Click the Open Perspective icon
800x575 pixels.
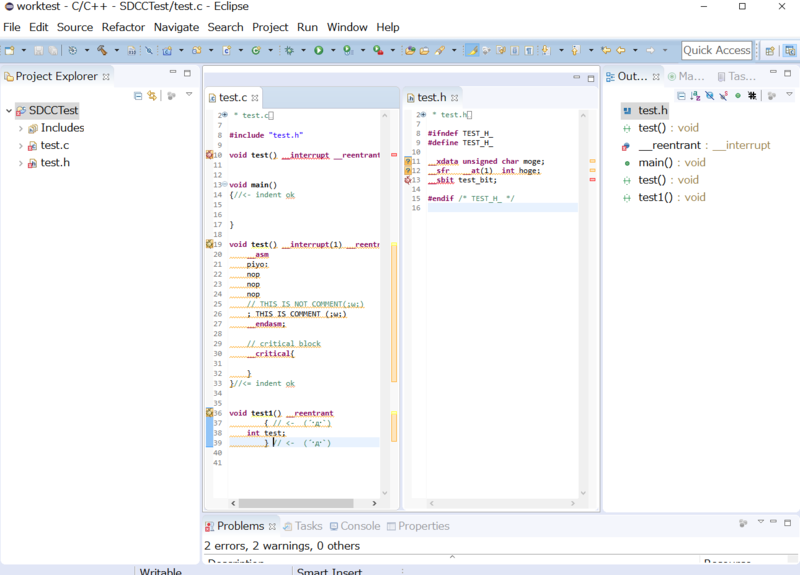click(770, 51)
